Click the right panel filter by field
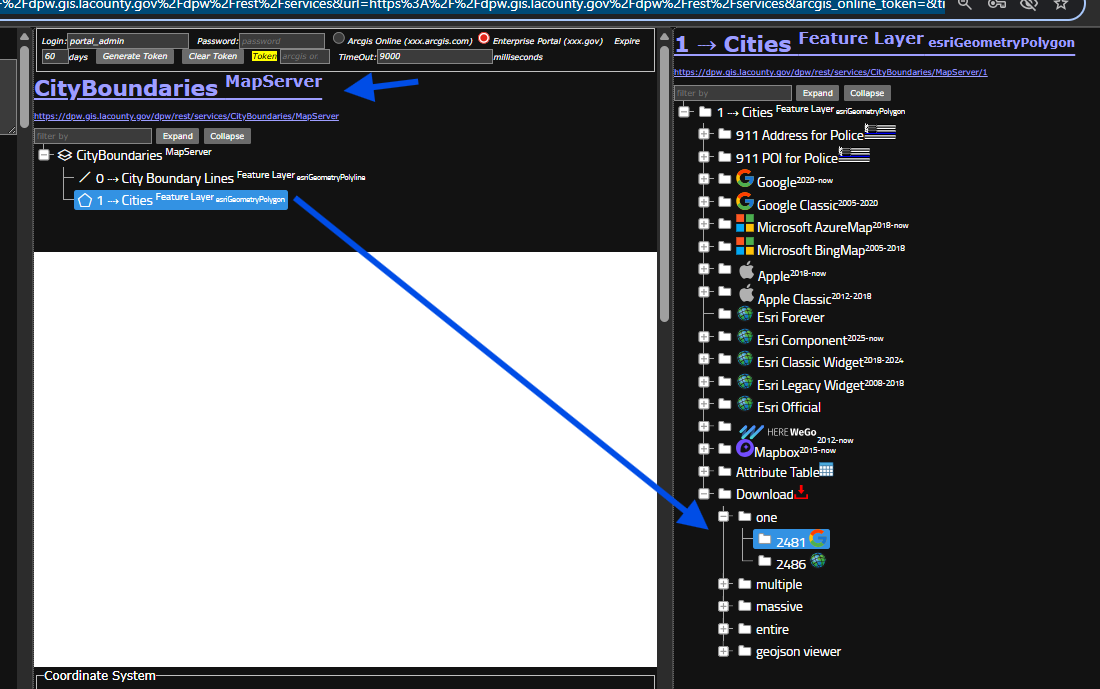The height and width of the screenshot is (689, 1100). coord(734,93)
